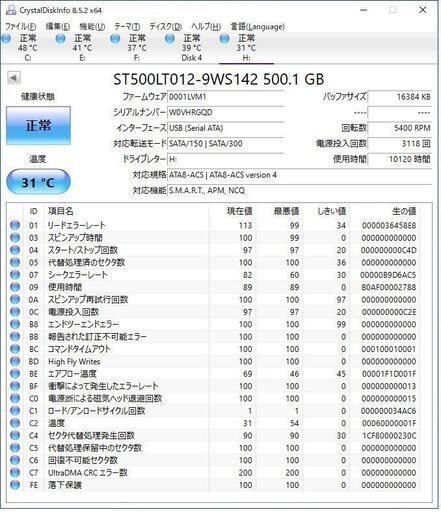The width and height of the screenshot is (441, 512).
Task: Click the status icon for row 0C 電源投入回数
Action: [15, 312]
